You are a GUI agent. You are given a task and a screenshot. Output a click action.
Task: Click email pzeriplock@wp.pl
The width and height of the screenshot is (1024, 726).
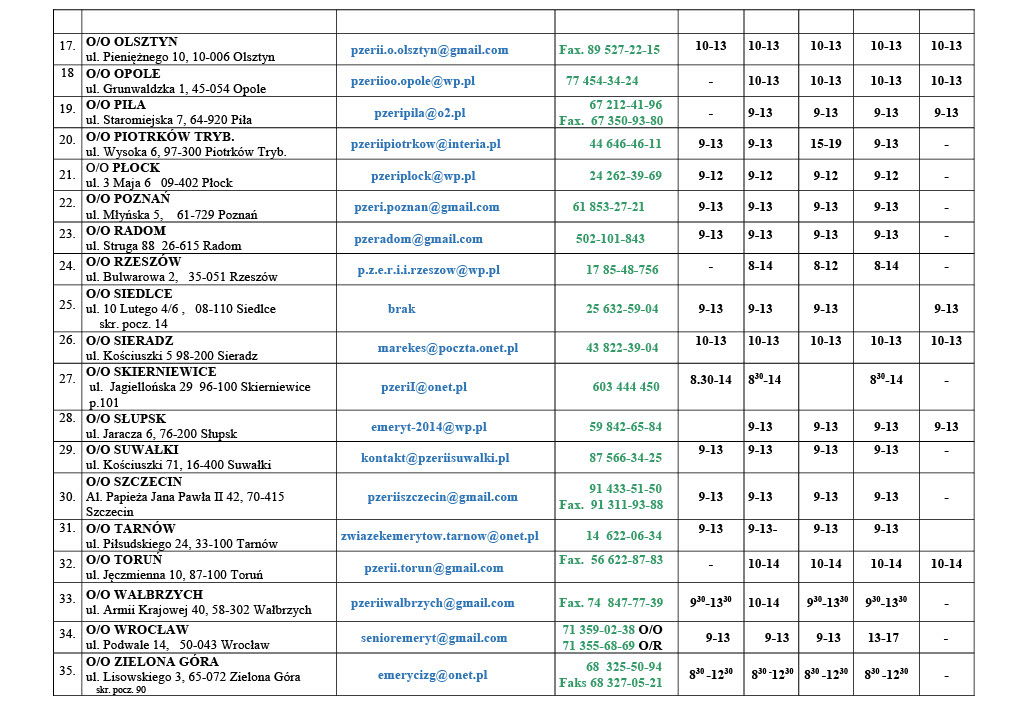[423, 176]
